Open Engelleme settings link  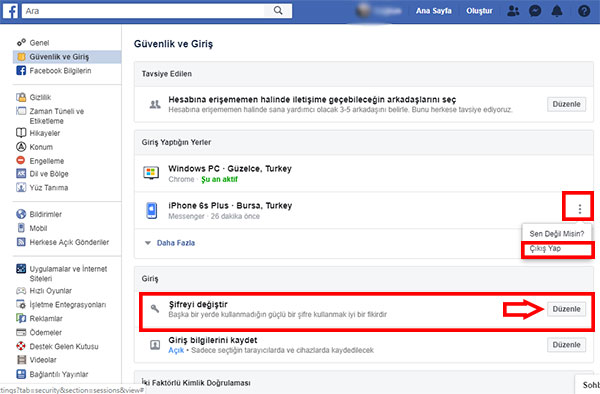click(x=47, y=161)
